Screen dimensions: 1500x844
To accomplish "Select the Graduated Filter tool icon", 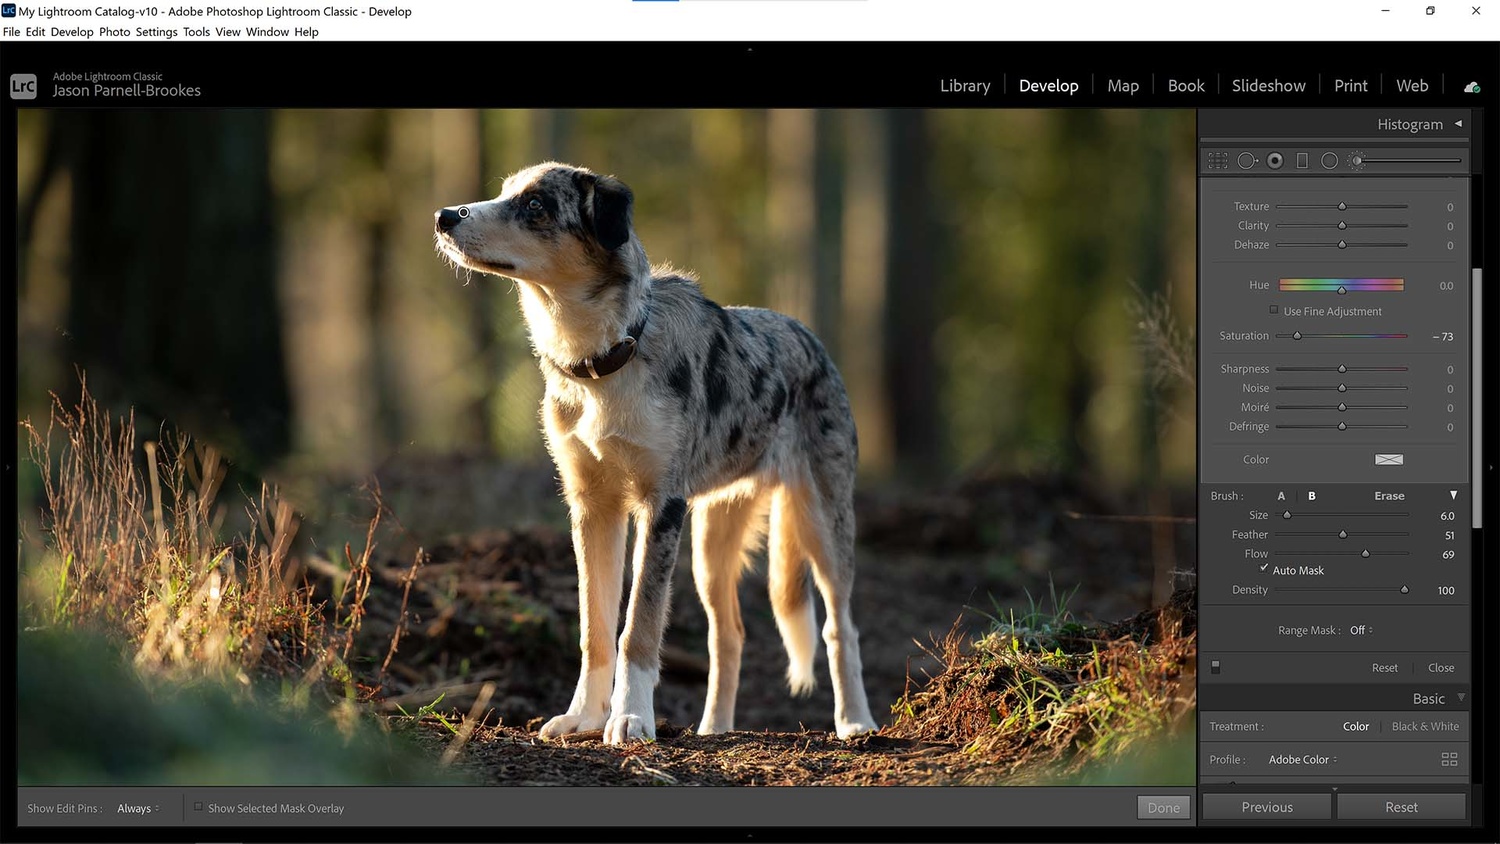I will (1302, 160).
